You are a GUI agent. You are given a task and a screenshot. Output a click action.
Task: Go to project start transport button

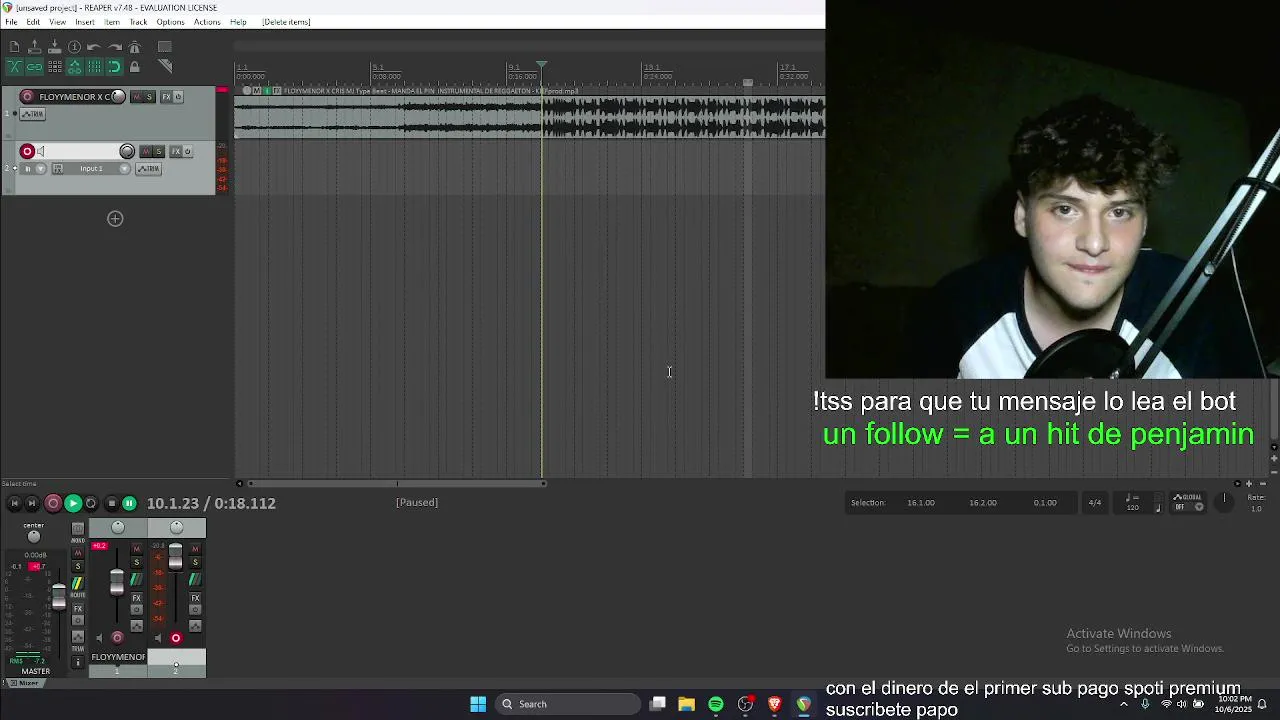point(14,504)
